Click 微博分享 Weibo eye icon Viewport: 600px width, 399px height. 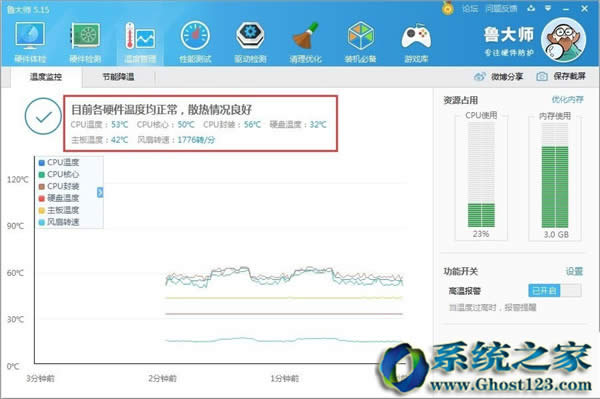coord(479,77)
